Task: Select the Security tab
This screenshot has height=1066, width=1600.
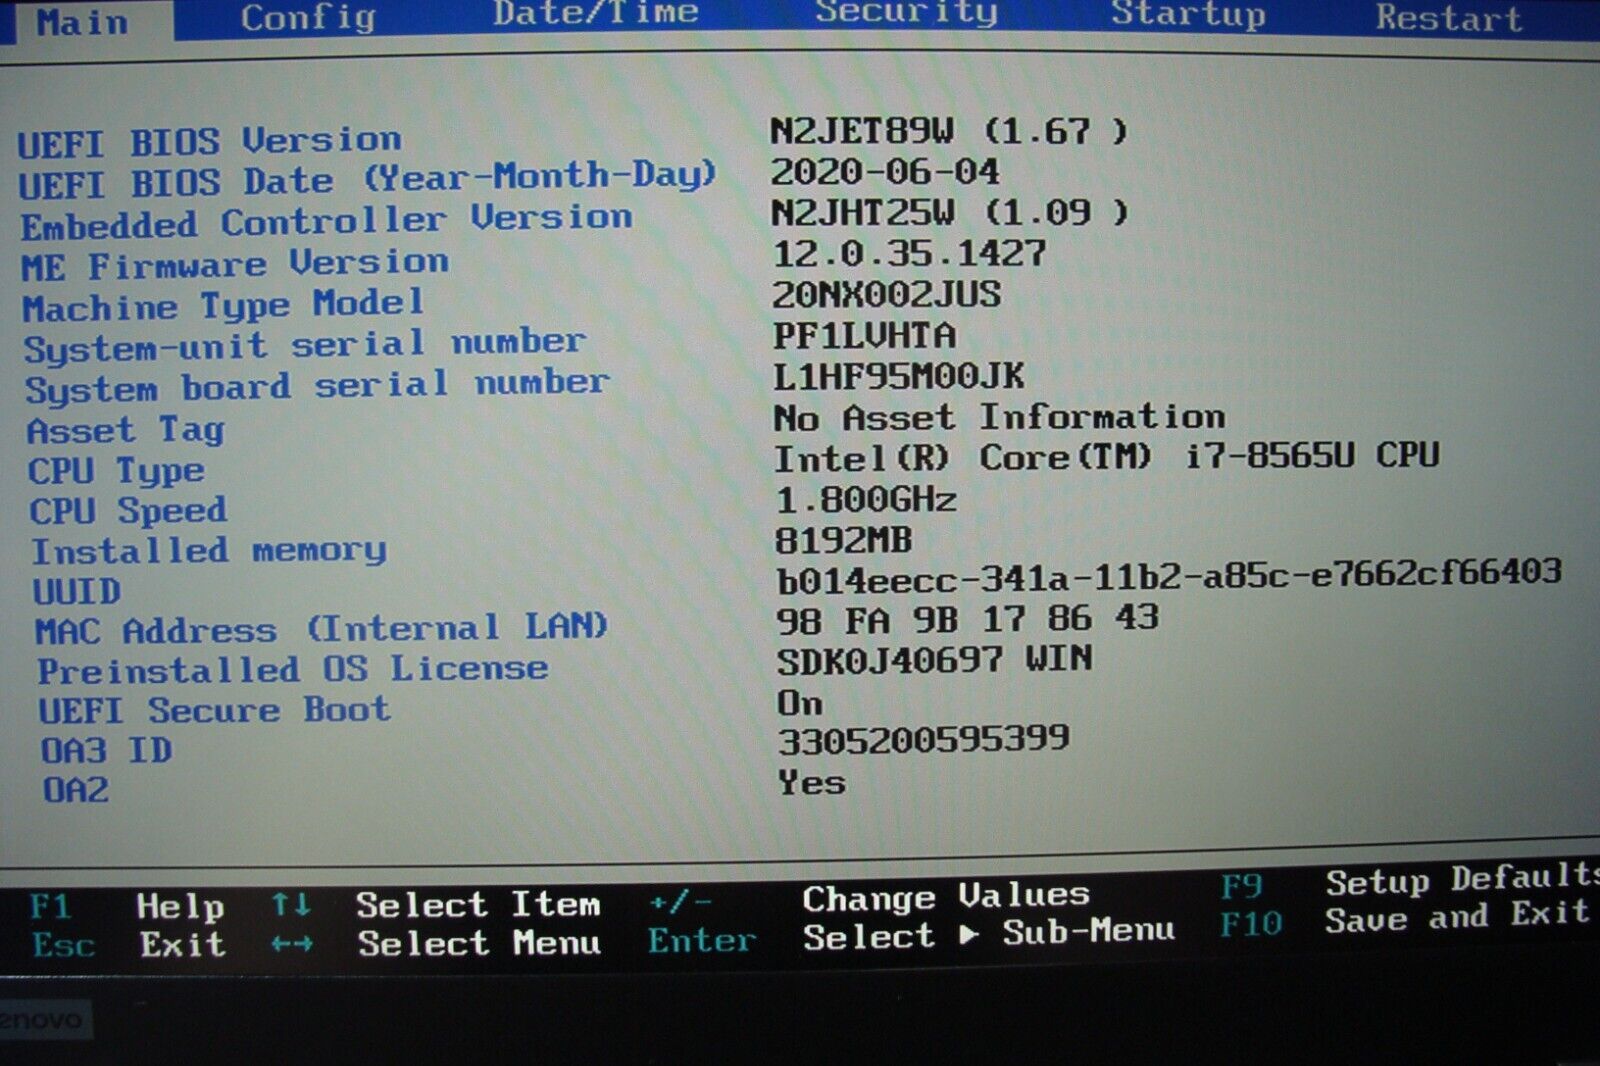Action: point(903,12)
